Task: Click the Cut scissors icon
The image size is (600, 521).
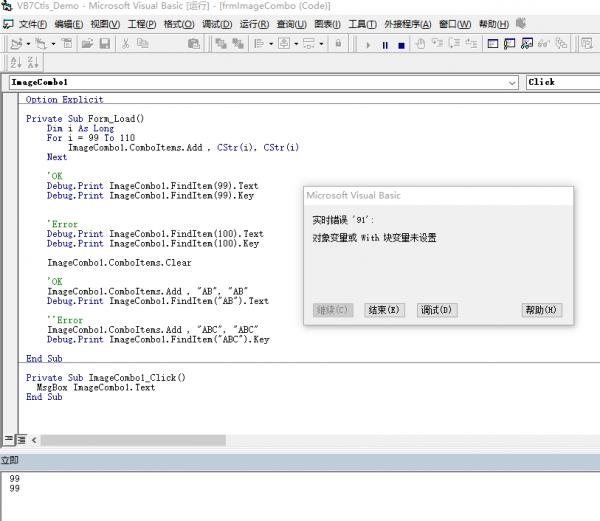Action: click(125, 44)
